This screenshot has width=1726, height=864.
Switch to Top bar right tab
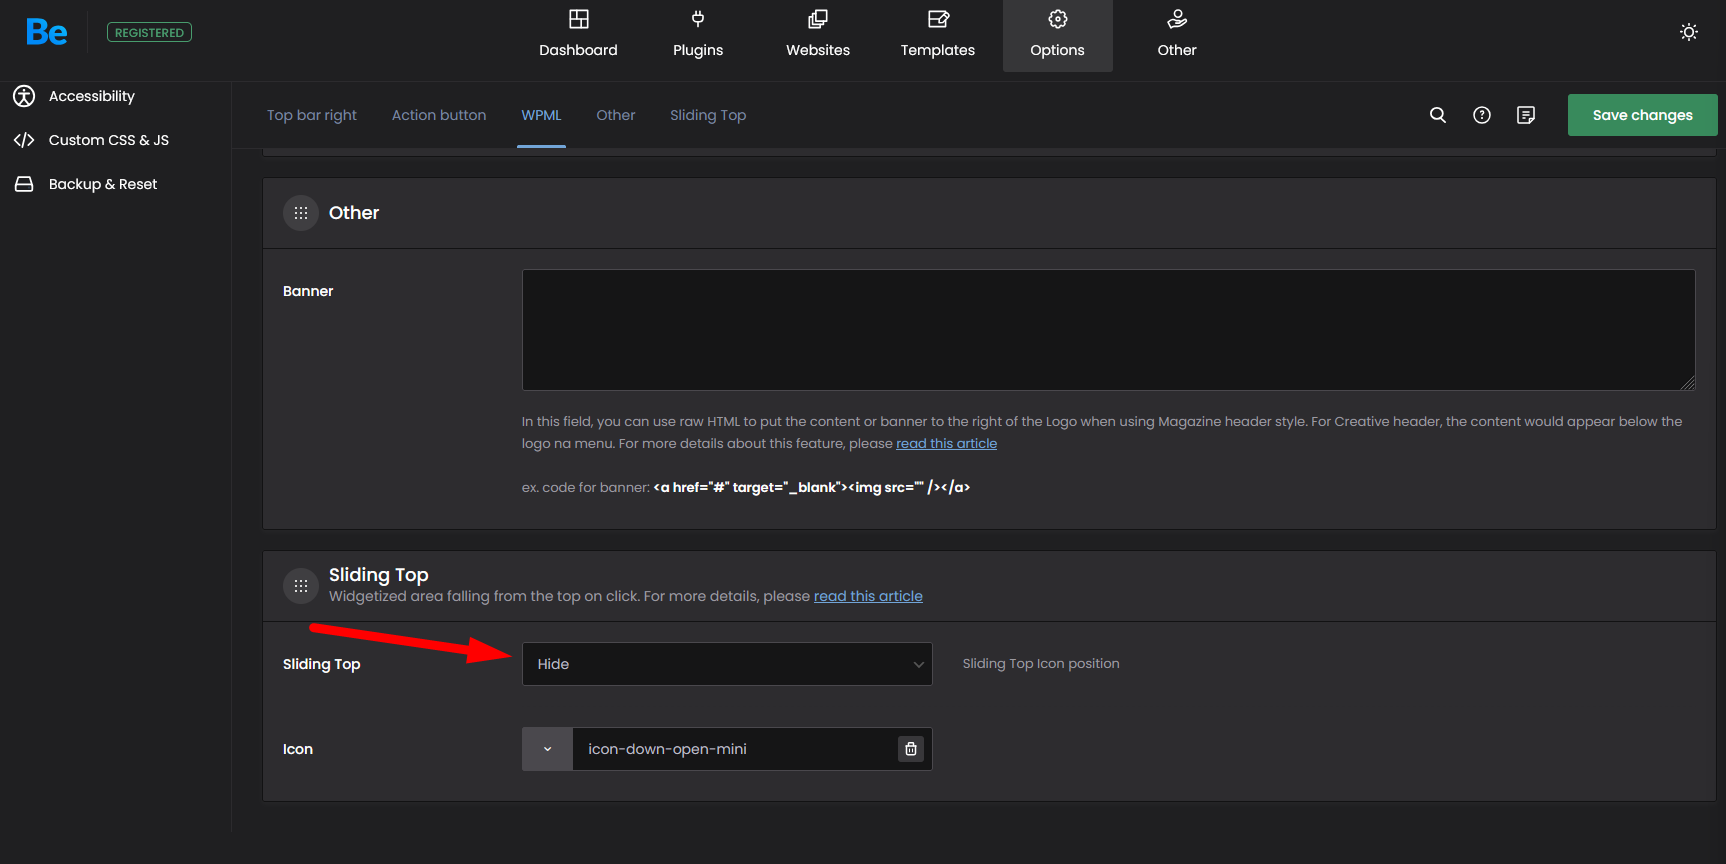[x=312, y=115]
